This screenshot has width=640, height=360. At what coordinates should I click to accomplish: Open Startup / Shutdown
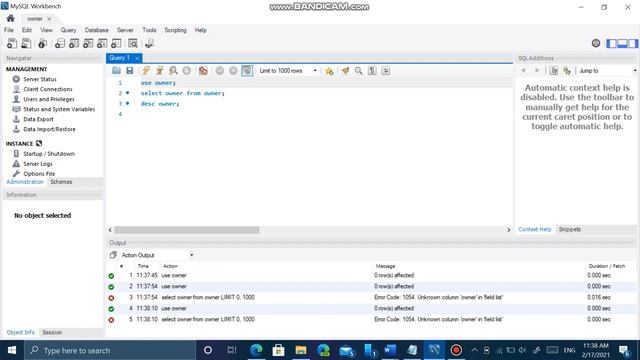tap(49, 154)
